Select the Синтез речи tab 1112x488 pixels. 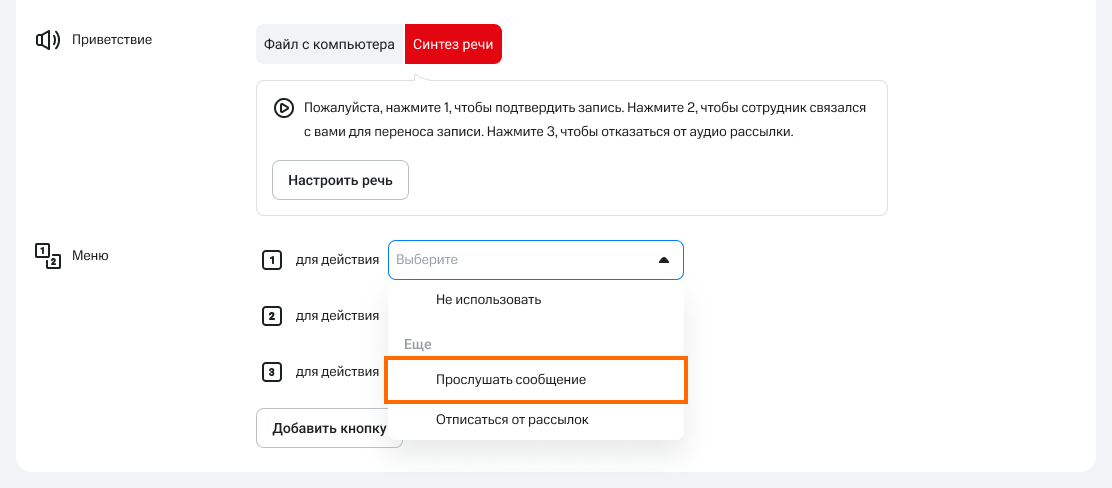pos(453,45)
